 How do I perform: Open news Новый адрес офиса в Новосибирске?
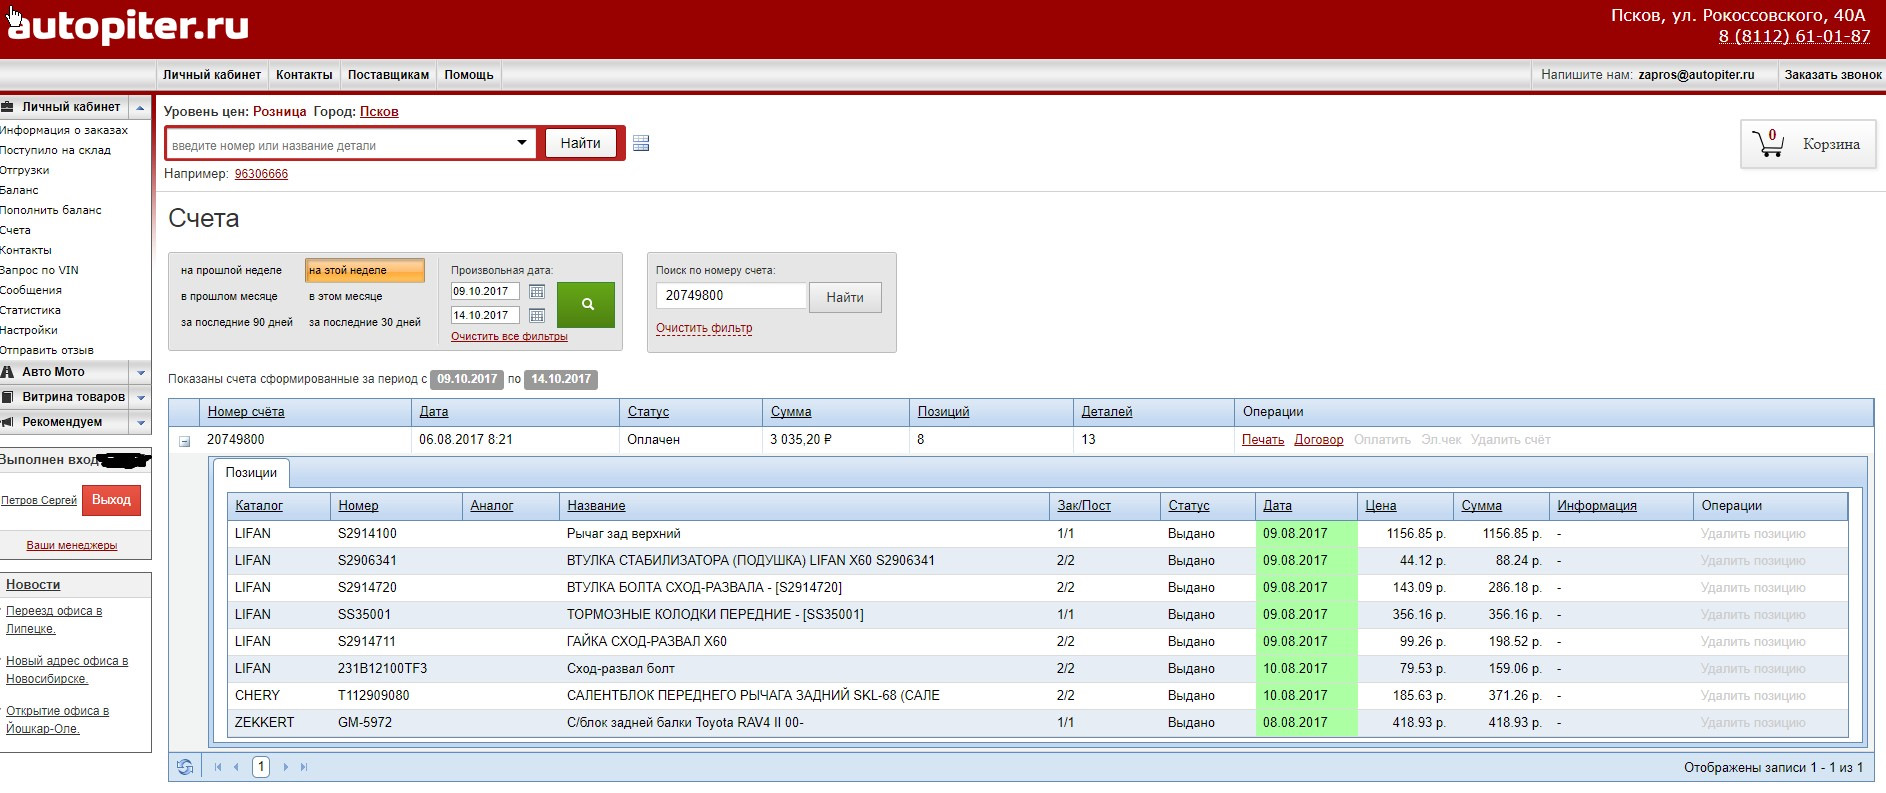click(x=67, y=670)
